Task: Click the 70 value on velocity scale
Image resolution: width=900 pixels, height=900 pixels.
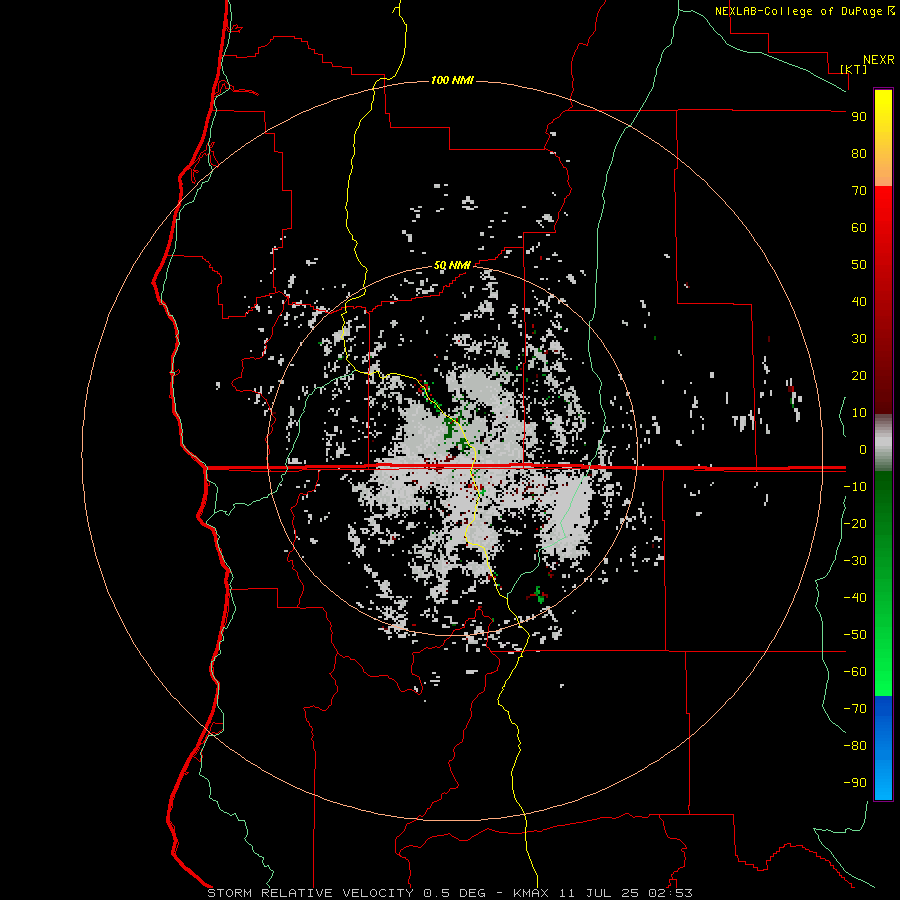Action: 859,191
